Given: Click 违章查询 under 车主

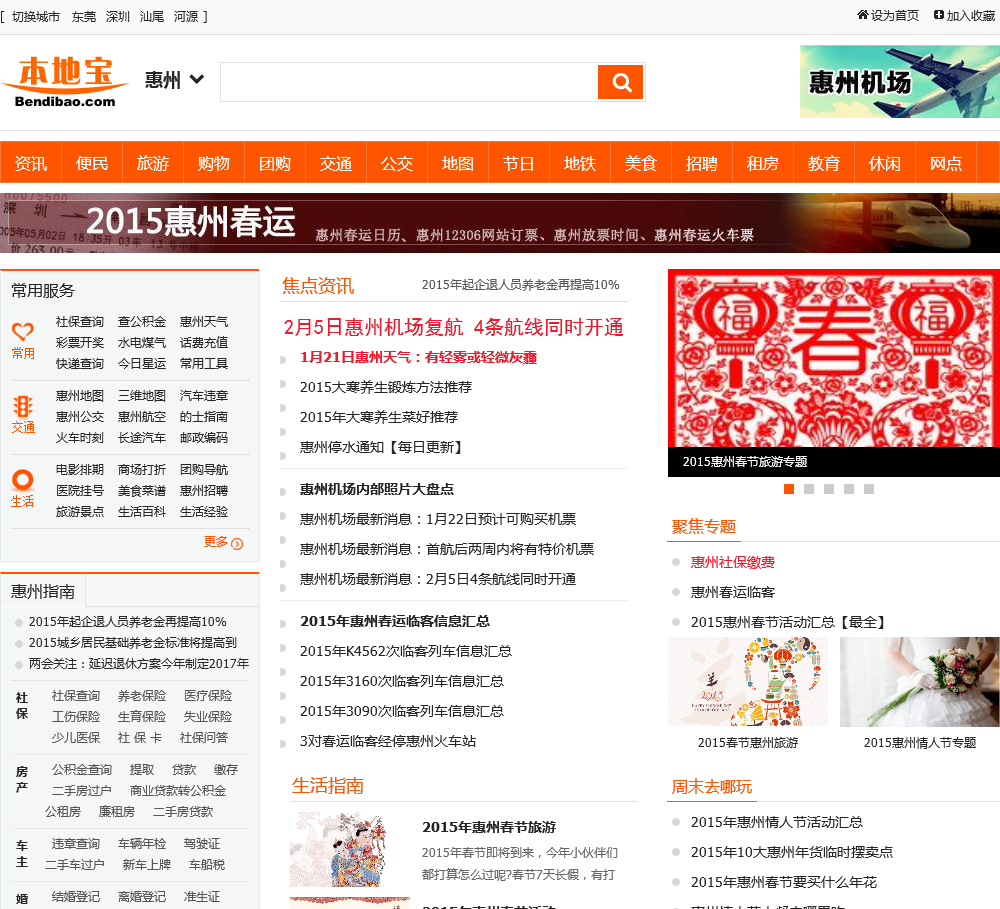Looking at the screenshot, I should pyautogui.click(x=76, y=843).
